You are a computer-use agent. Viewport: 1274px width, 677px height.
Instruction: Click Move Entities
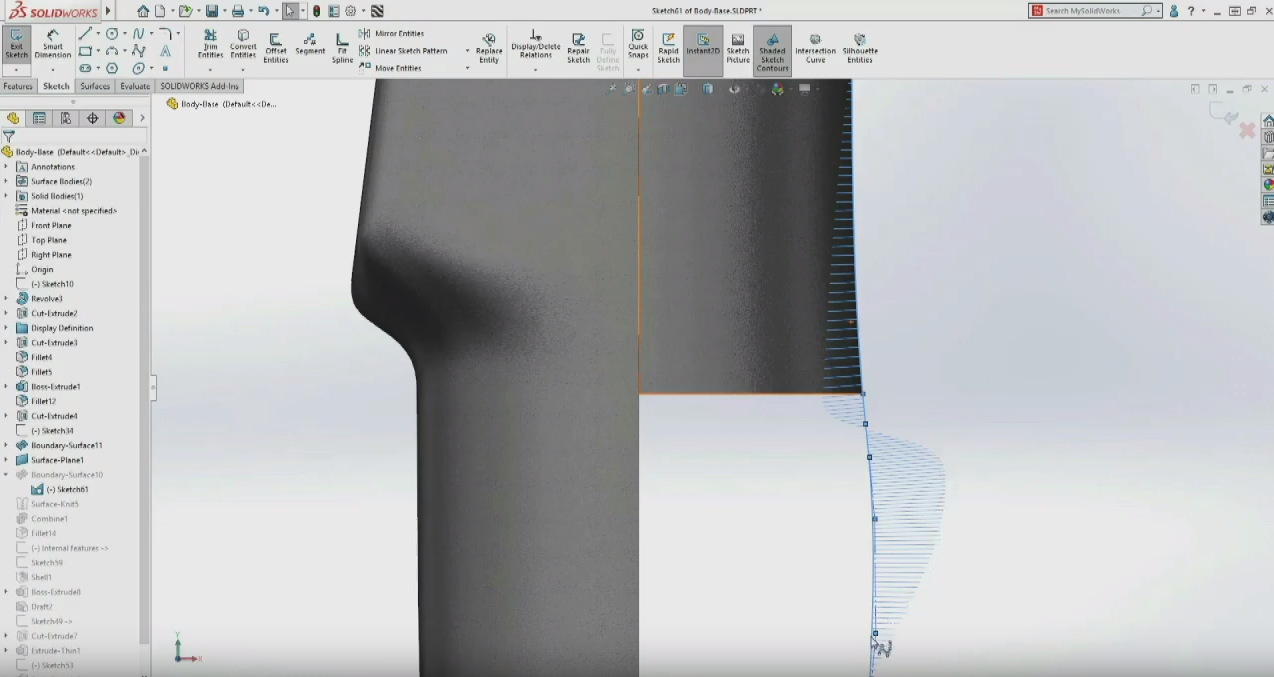click(390, 68)
